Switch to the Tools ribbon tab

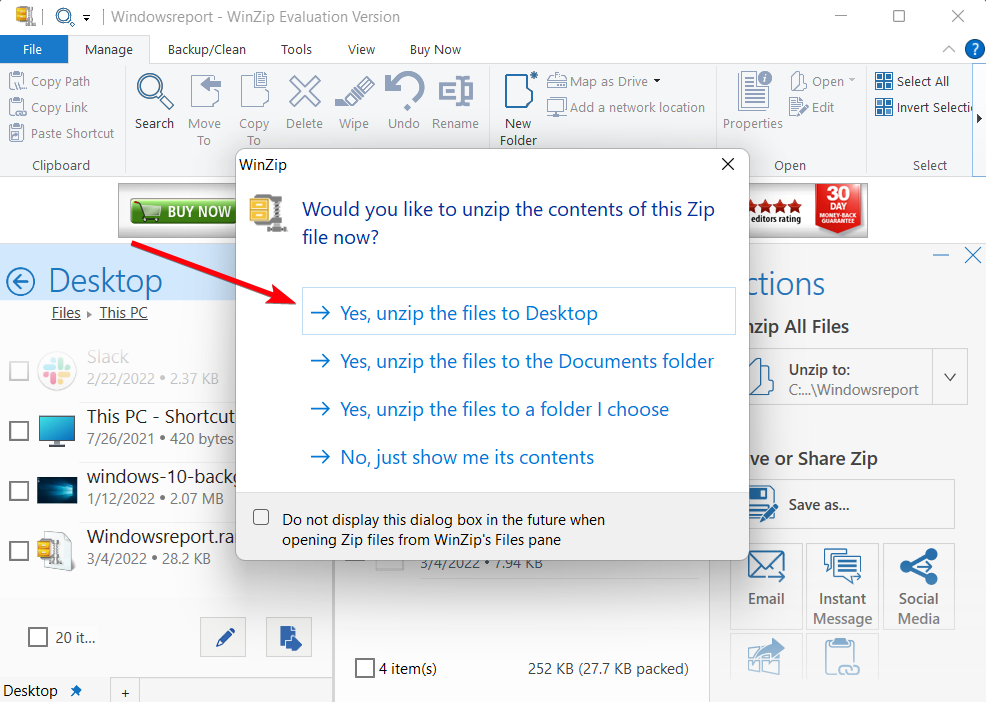(295, 49)
